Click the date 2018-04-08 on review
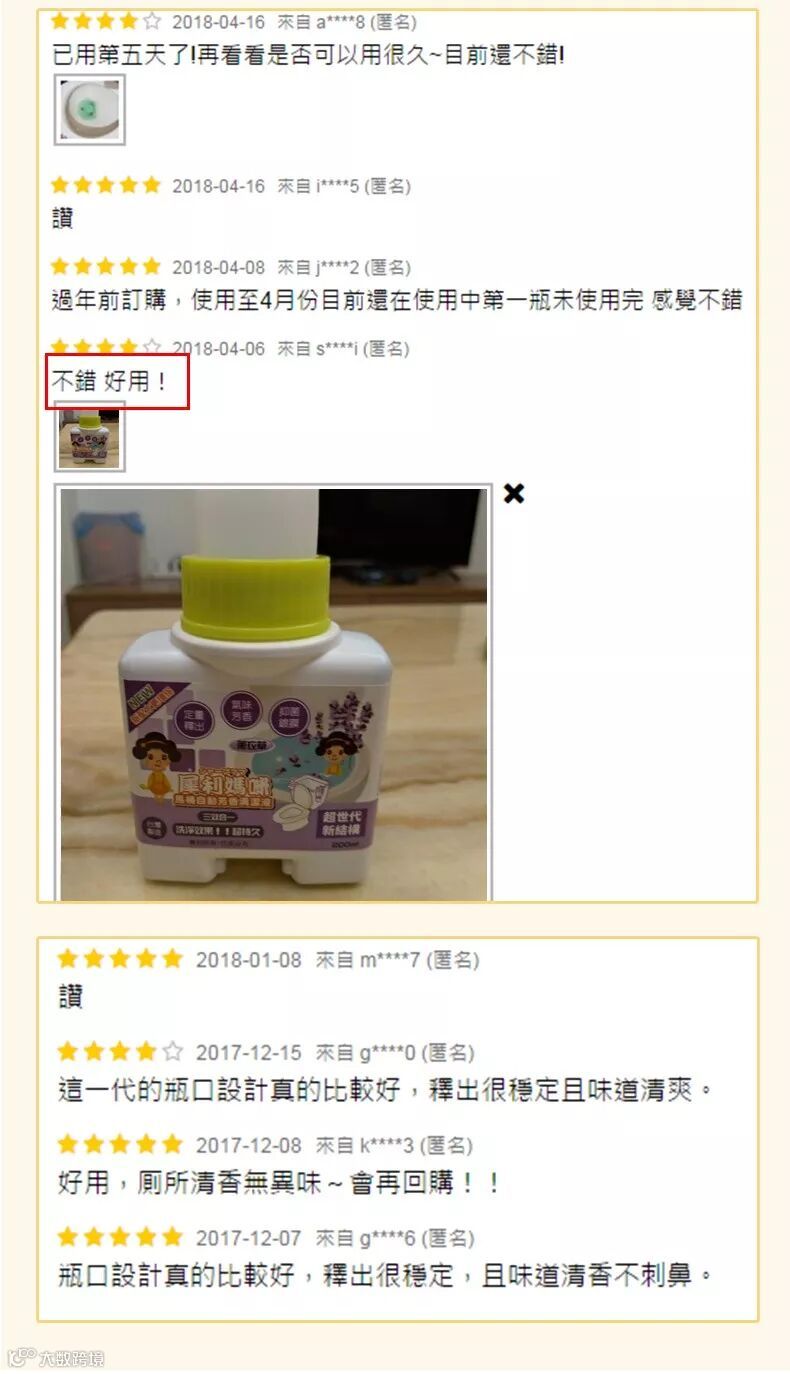 point(218,267)
